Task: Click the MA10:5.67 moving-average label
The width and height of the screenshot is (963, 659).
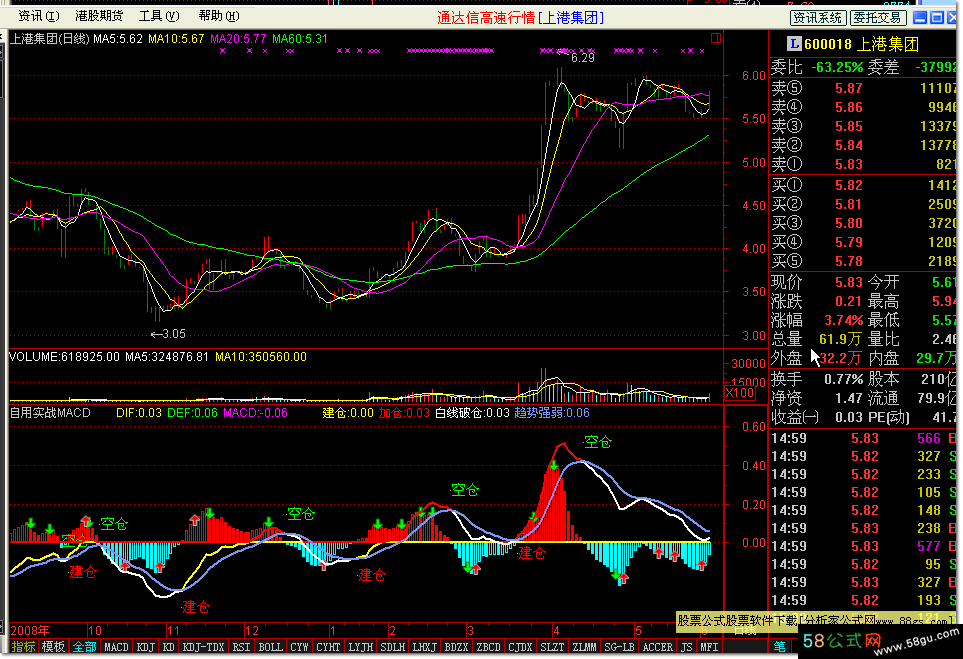Action: (x=176, y=39)
